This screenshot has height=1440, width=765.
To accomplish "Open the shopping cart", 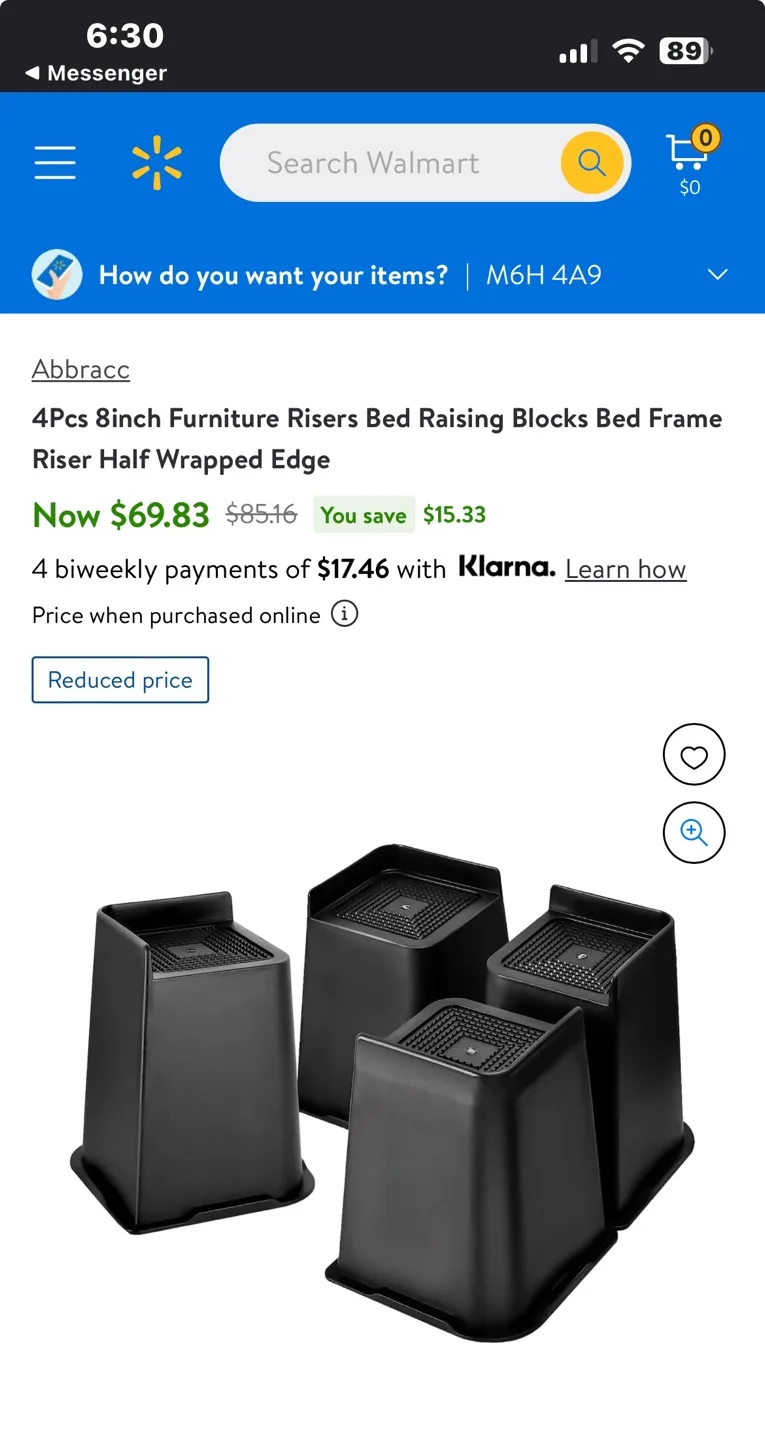I will click(x=689, y=160).
